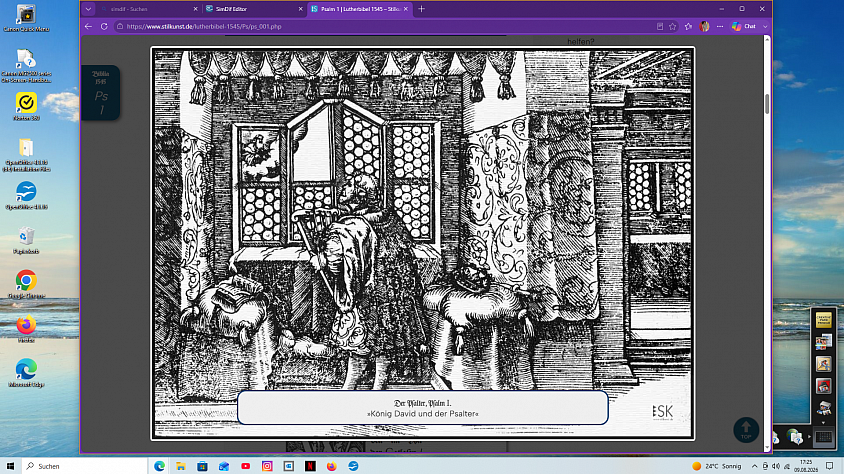Open Canon MG7500 series manual desktop icon

[26, 66]
